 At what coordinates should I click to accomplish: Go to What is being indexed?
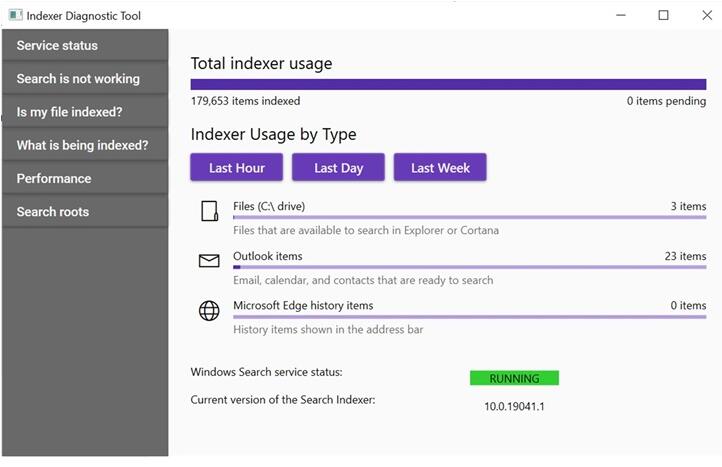[x=85, y=145]
